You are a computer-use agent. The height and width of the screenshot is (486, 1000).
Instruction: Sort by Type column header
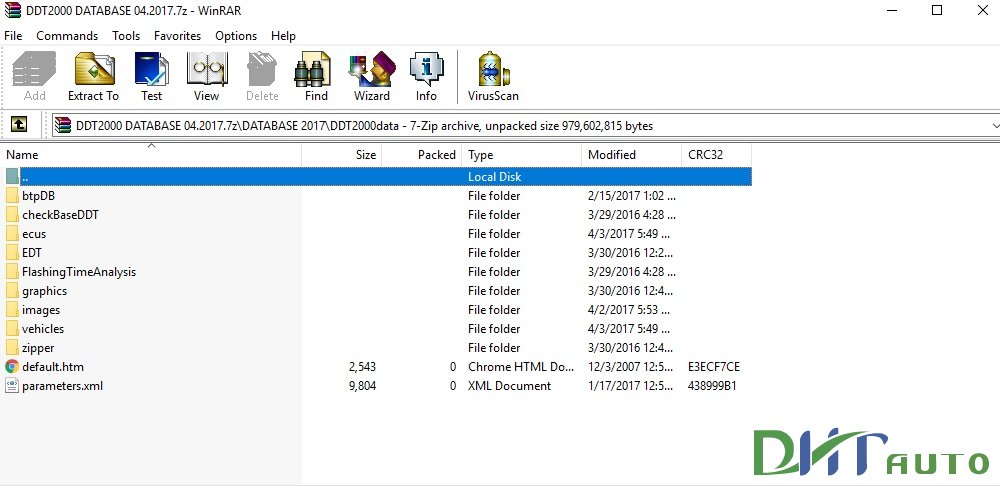[522, 154]
